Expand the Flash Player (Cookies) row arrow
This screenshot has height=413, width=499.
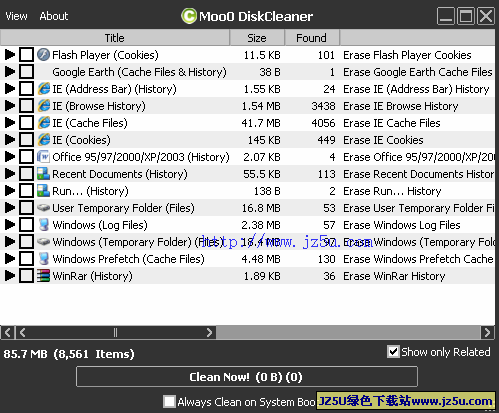(x=10, y=55)
